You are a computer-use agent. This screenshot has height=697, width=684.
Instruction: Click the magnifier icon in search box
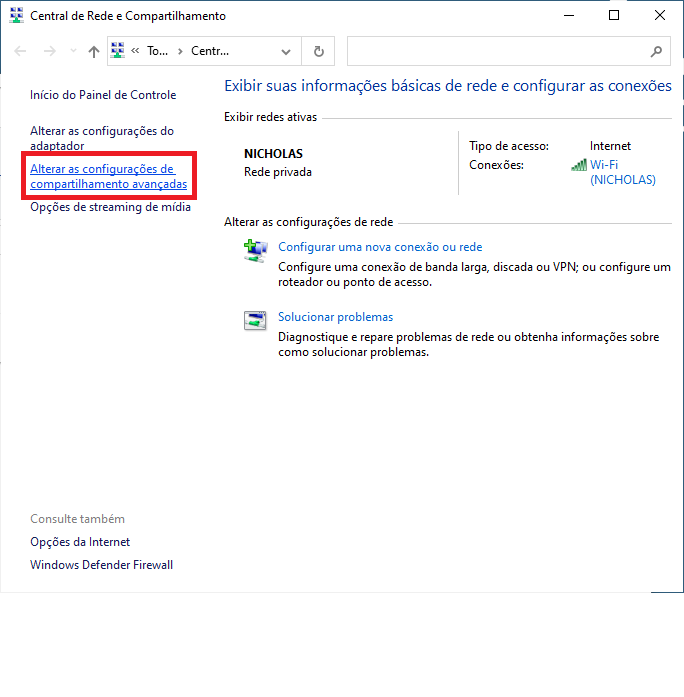click(x=656, y=51)
